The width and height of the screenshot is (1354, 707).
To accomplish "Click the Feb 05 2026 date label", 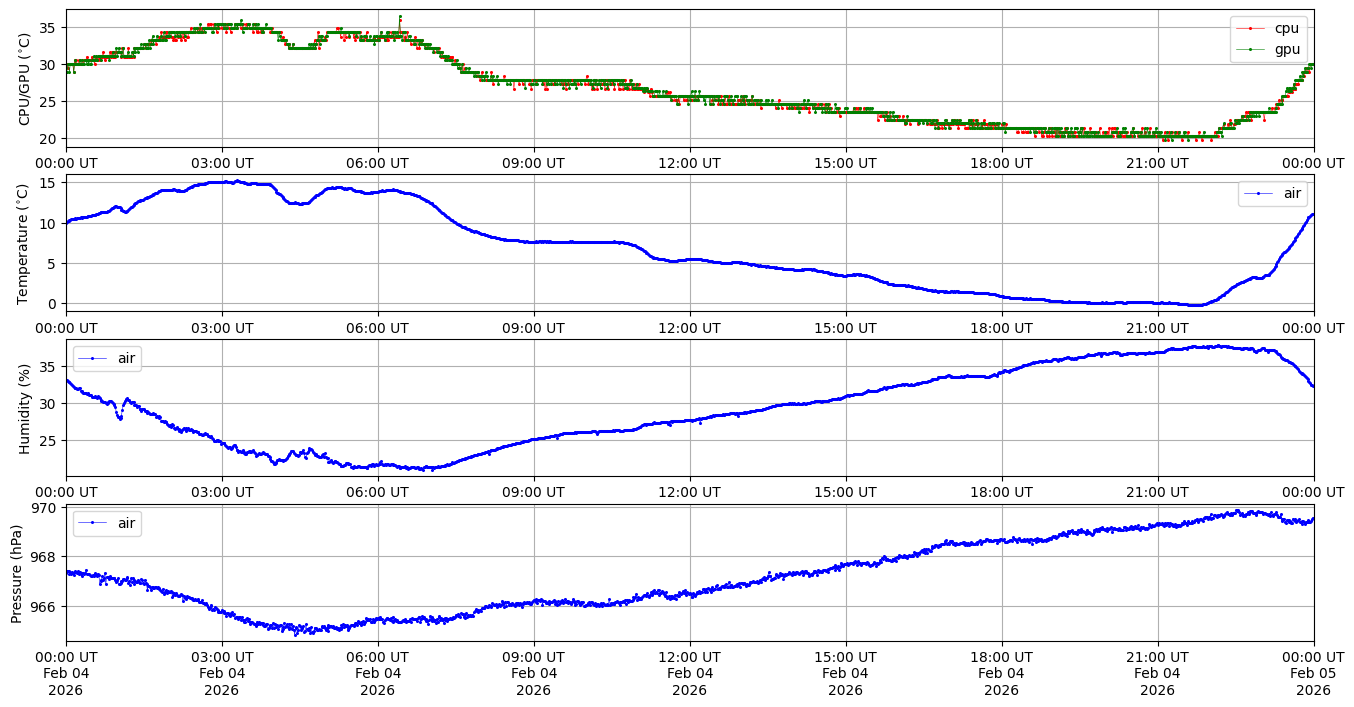I will (x=1313, y=674).
